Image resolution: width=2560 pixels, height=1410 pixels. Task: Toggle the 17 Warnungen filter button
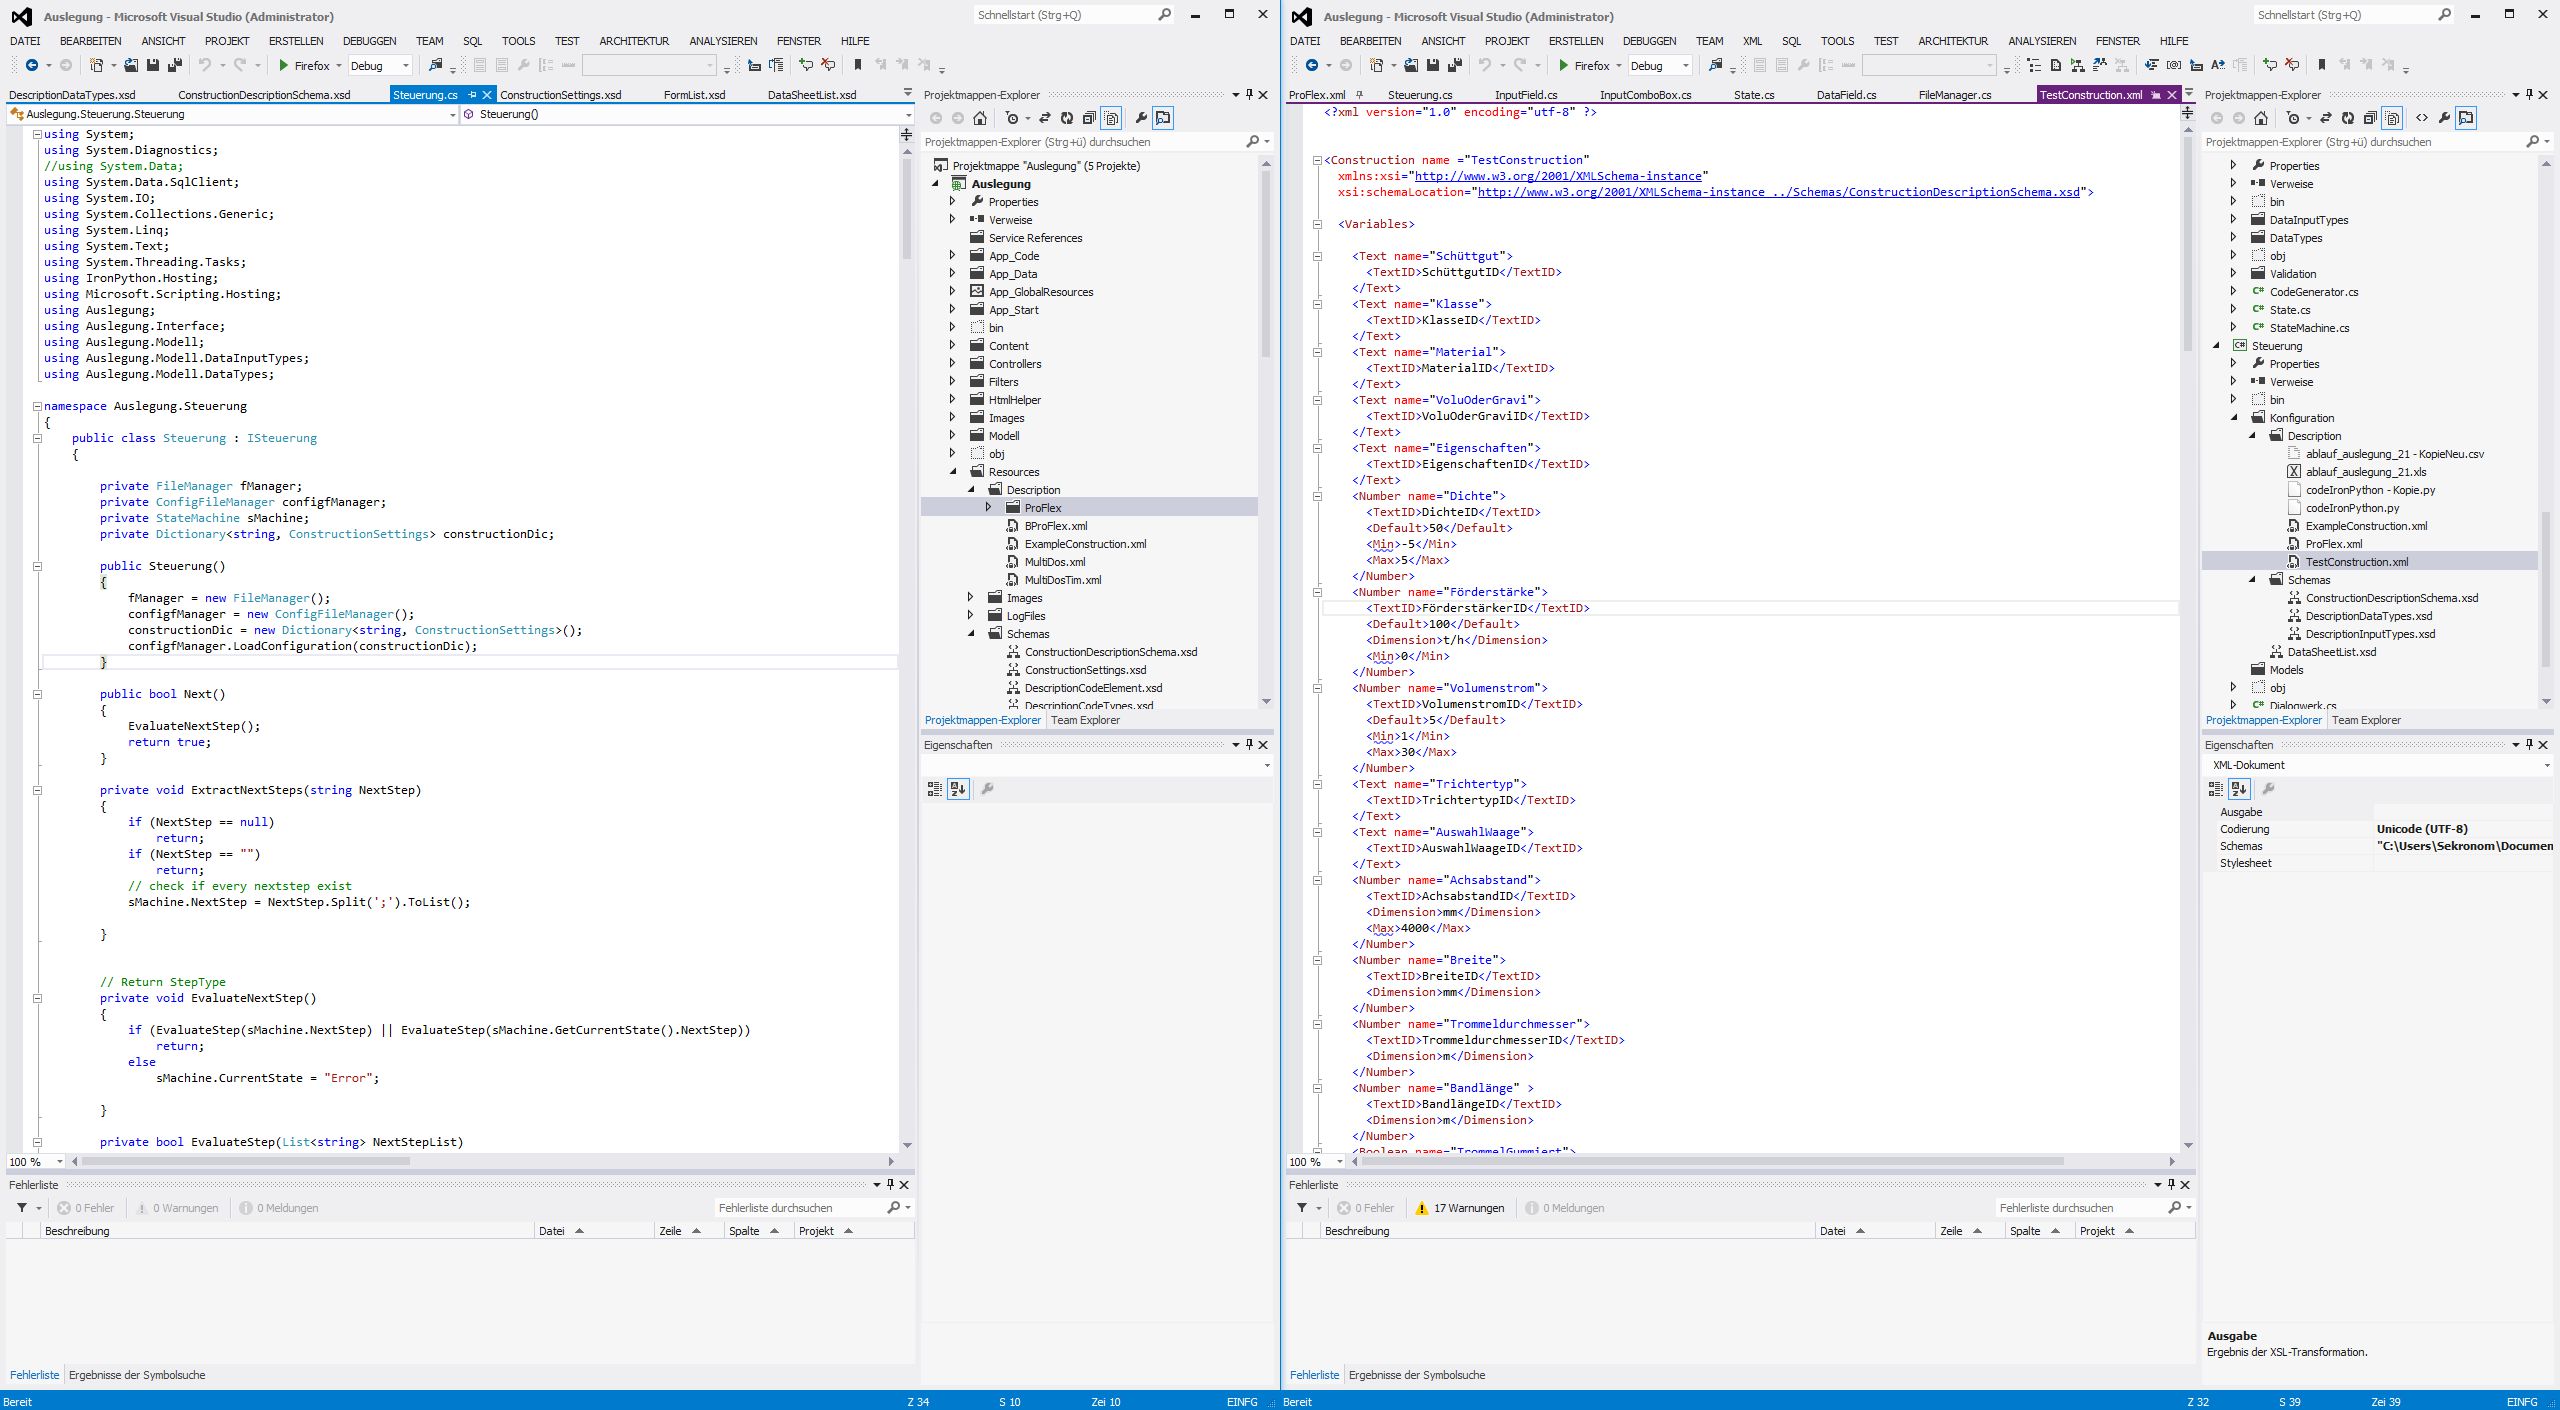point(1459,1208)
